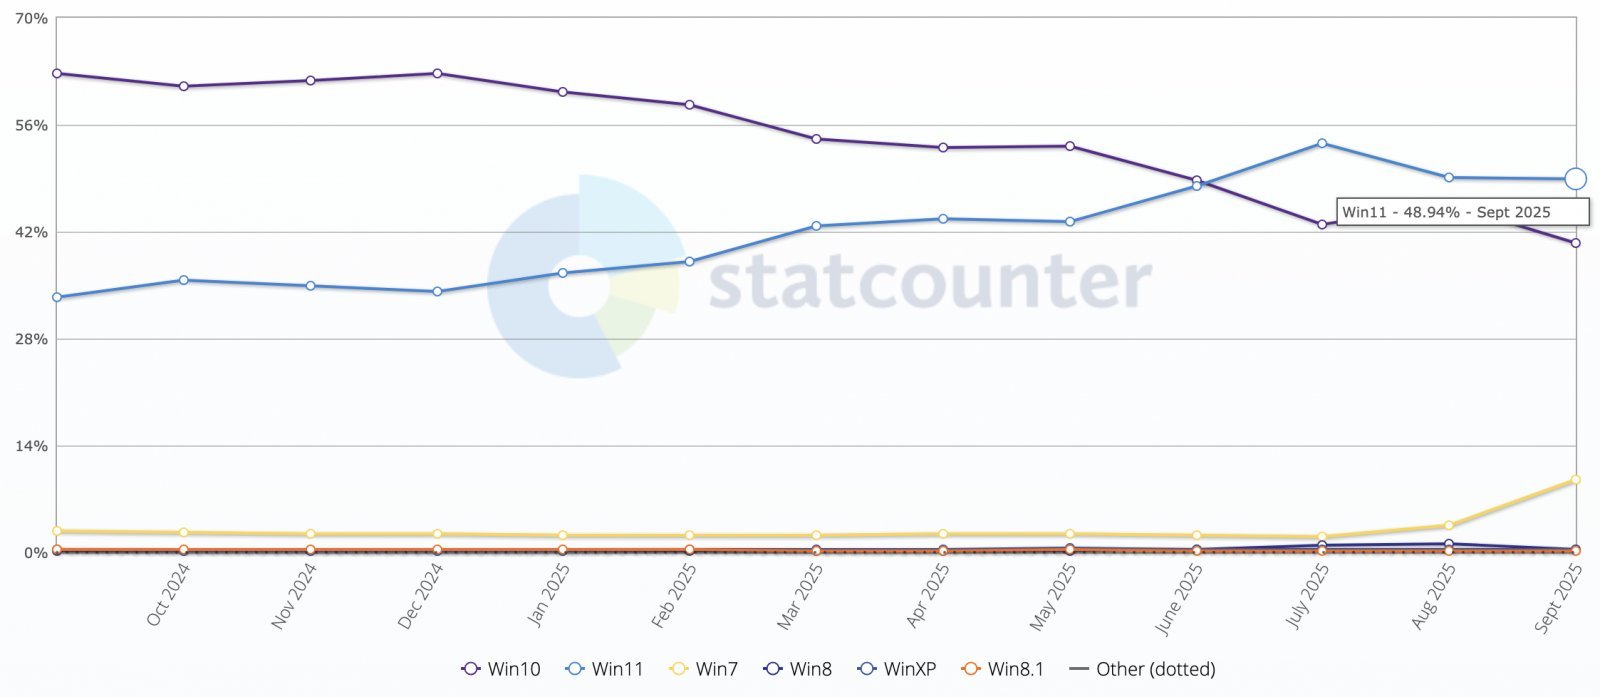Screen dimensions: 1600x697
Task: Toggle the Win11 legend series
Action: point(604,669)
